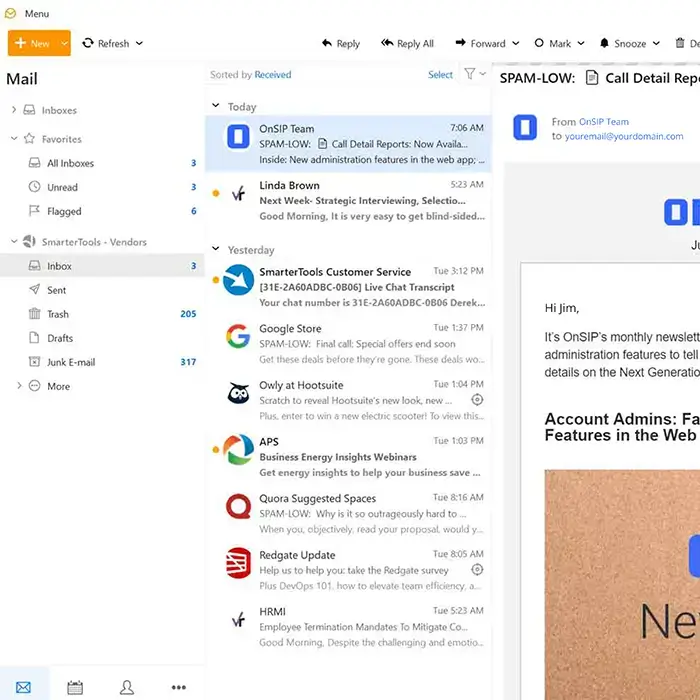The image size is (700, 700).
Task: Click the Unread clock icon
Action: coord(34,187)
